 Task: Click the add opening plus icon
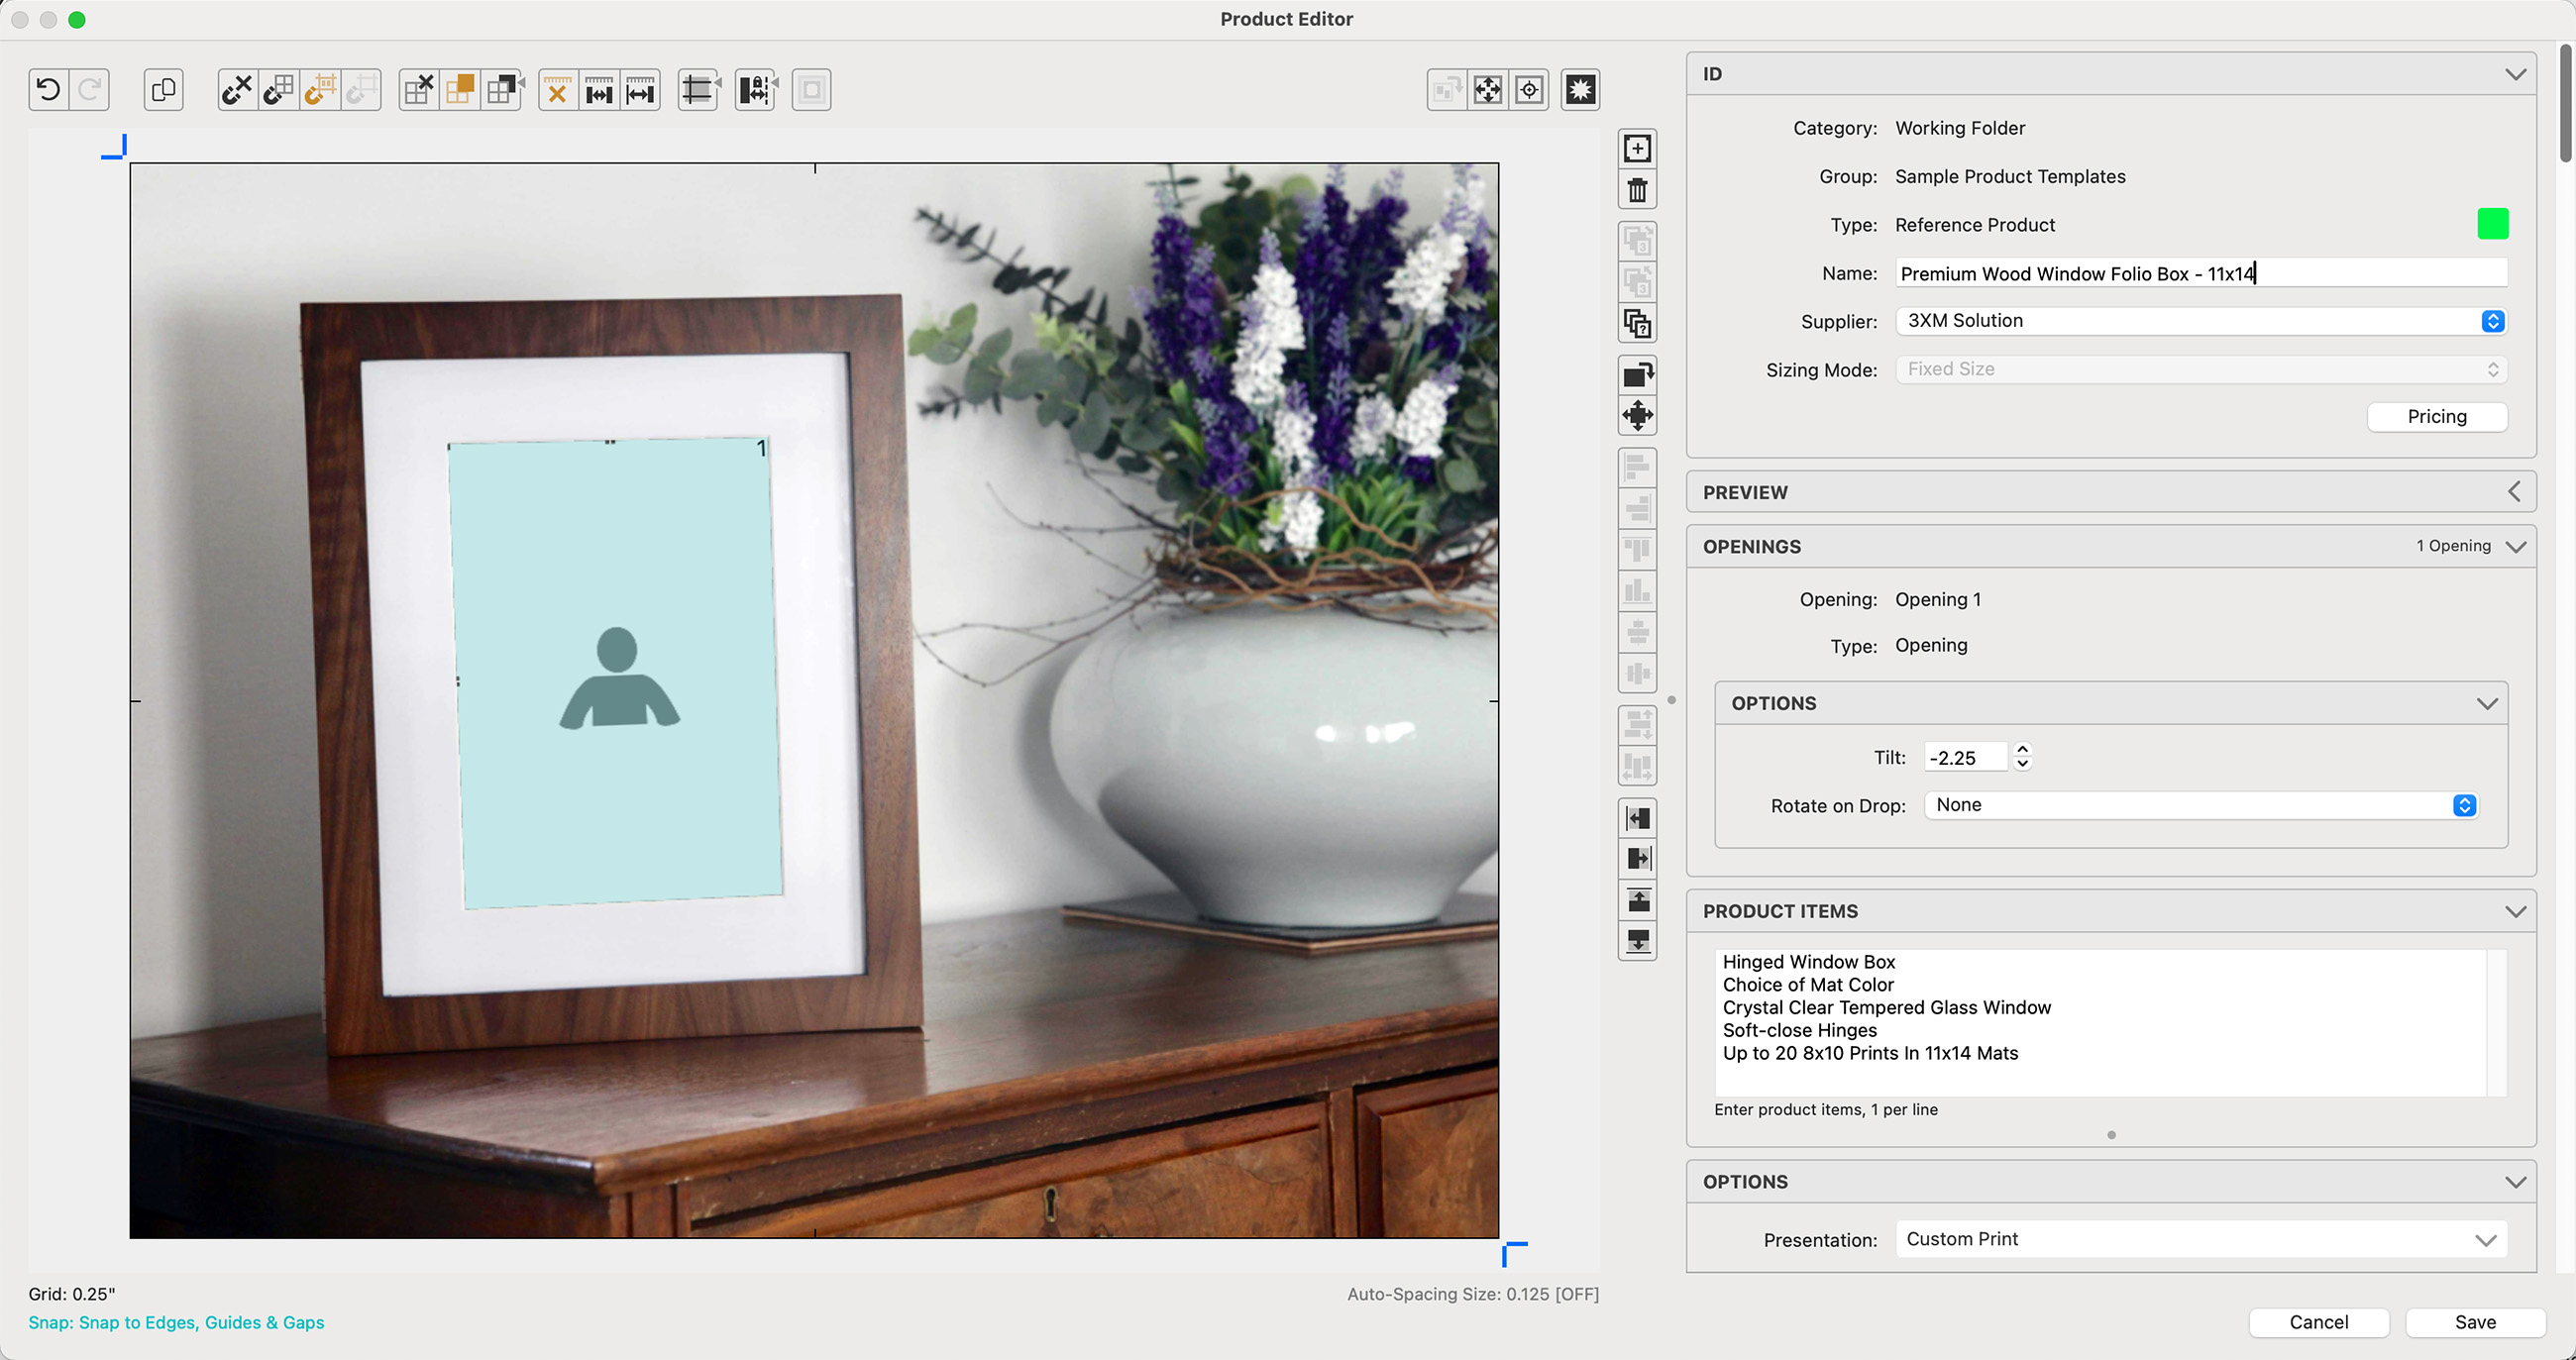point(1637,149)
